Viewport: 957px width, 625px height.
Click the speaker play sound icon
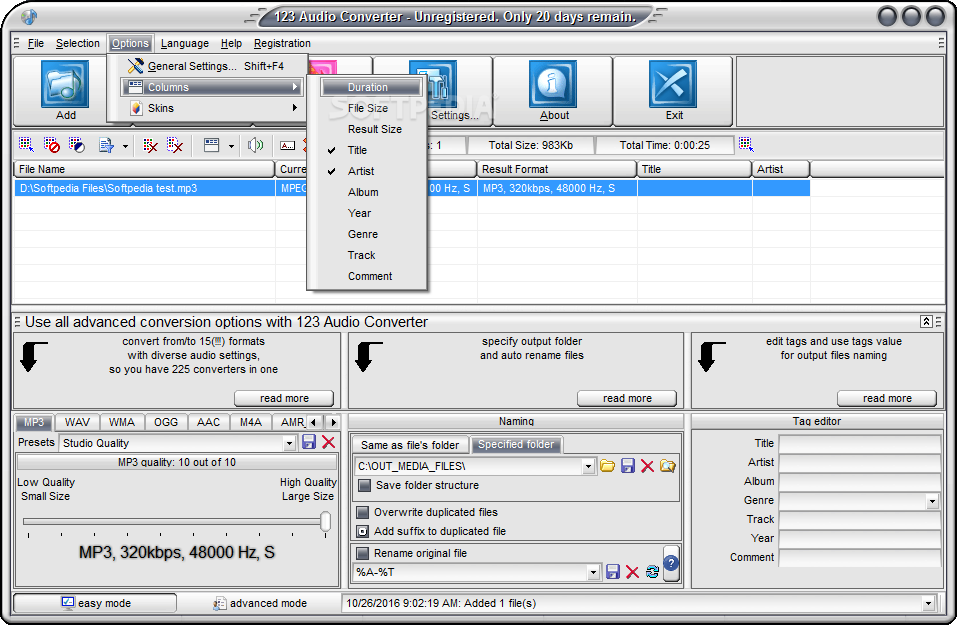(256, 145)
